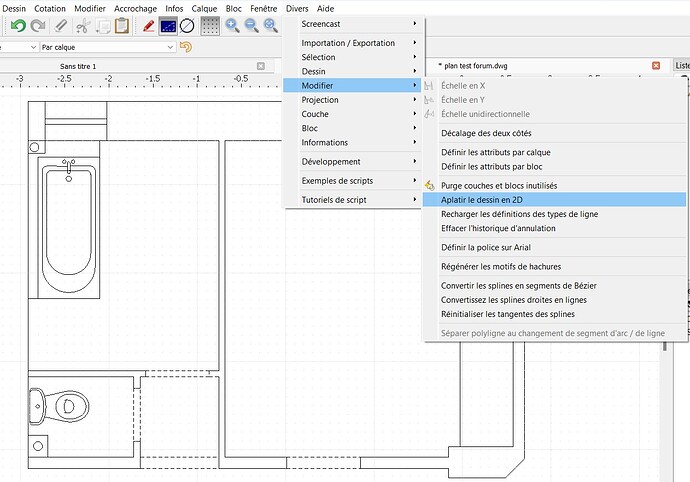
Task: Click the orange back-arrow icon near Par calque
Action: pyautogui.click(x=186, y=47)
